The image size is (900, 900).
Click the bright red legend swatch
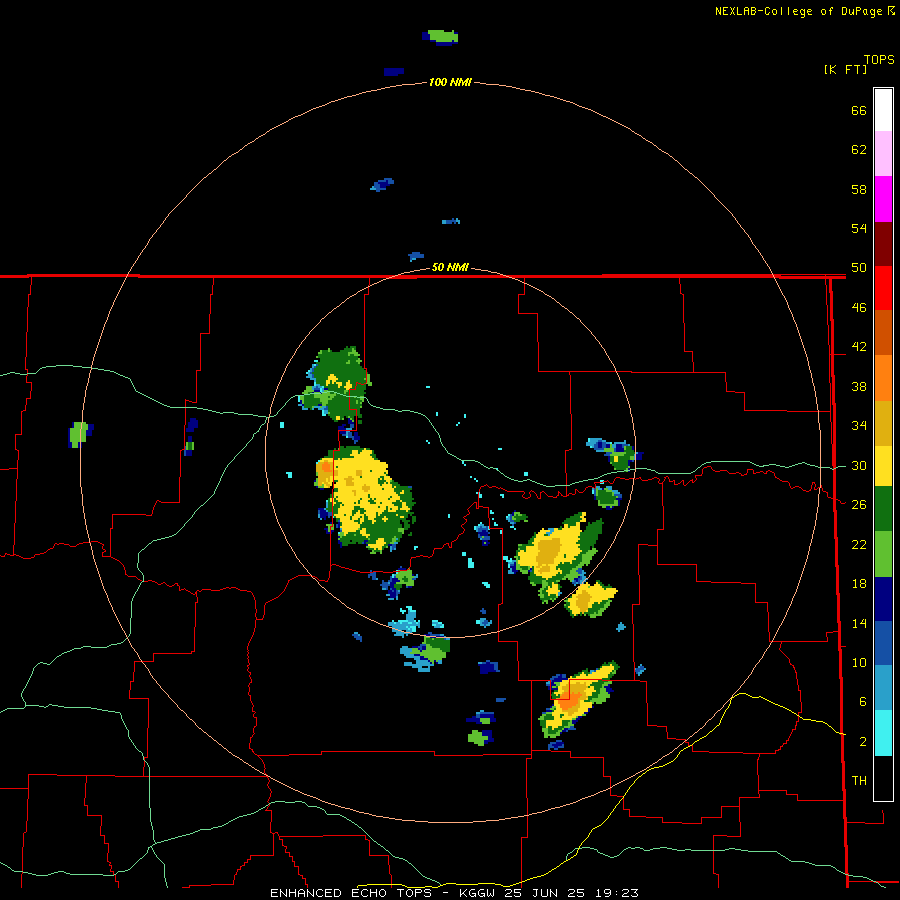tap(883, 288)
